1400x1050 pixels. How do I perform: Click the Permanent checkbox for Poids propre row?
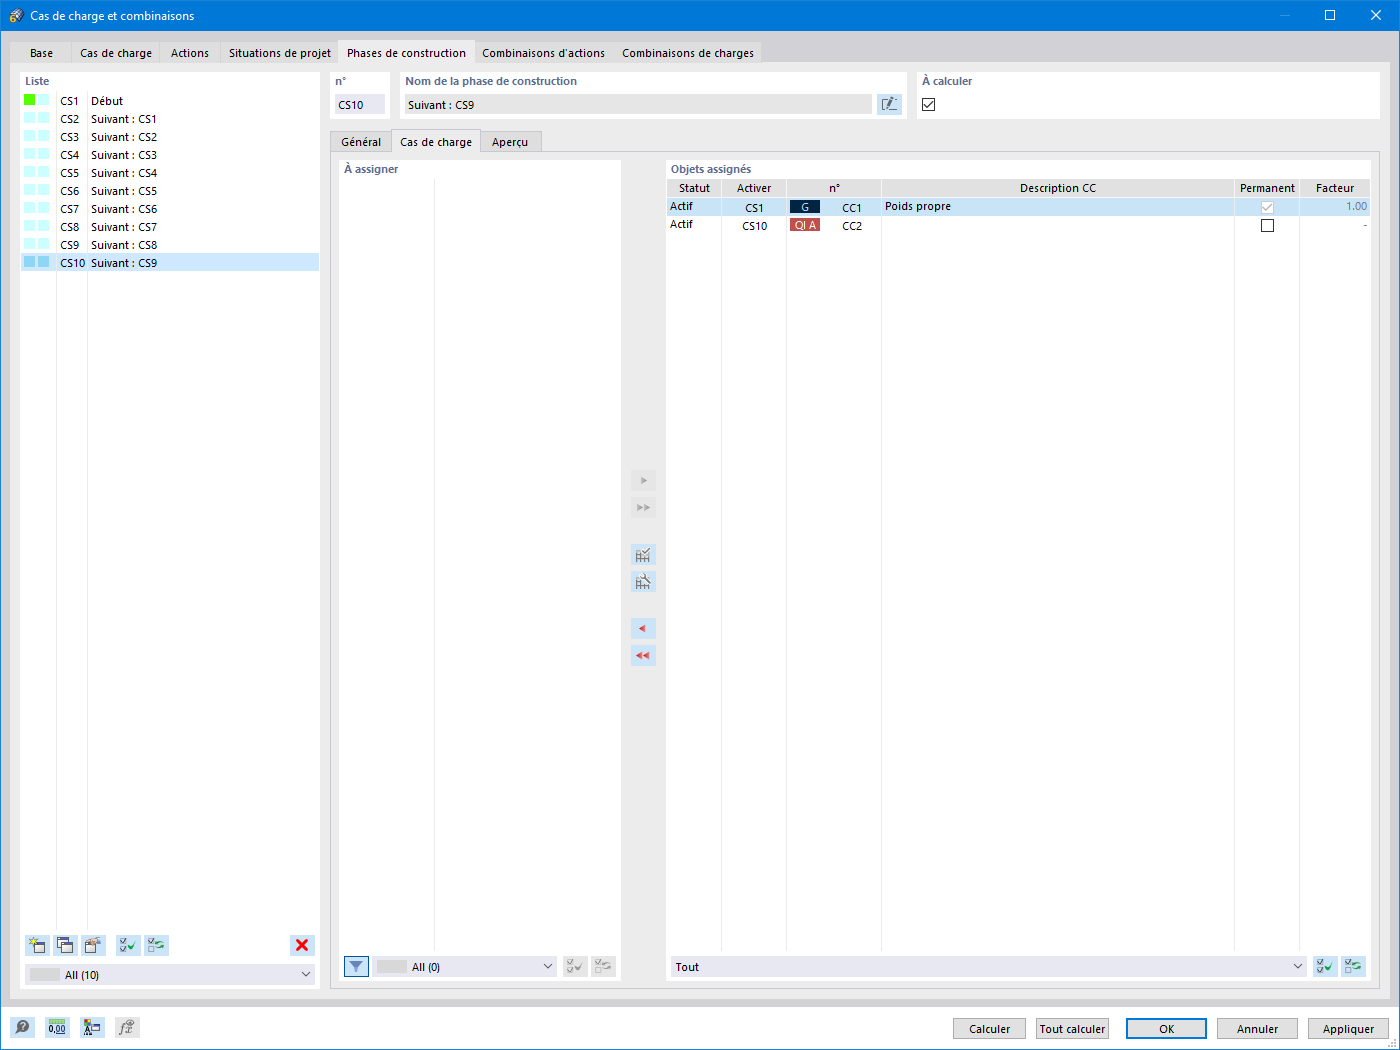point(1267,207)
